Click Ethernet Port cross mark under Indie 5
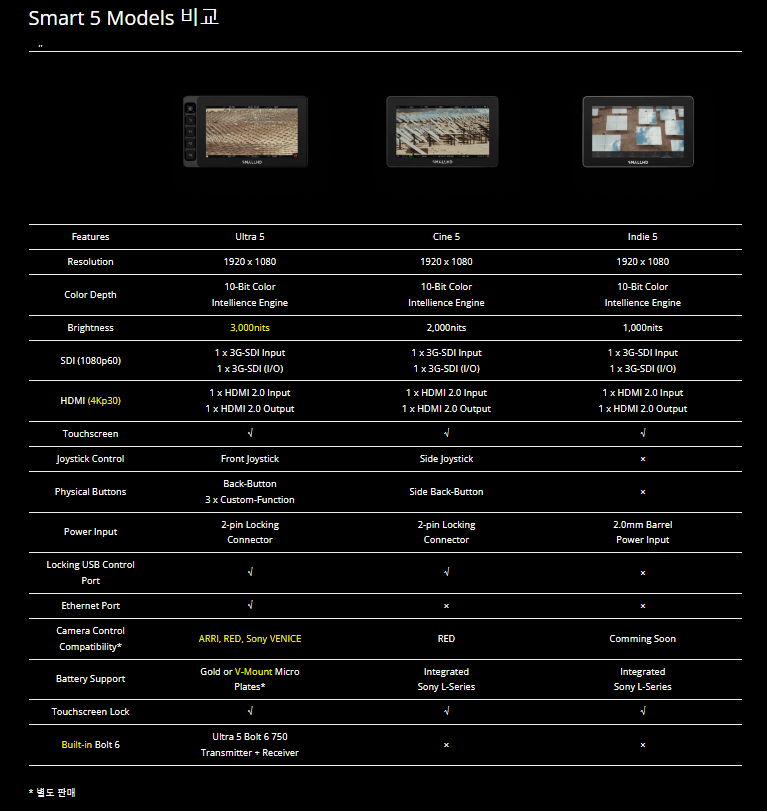Screen dimensions: 767x811 (643, 606)
